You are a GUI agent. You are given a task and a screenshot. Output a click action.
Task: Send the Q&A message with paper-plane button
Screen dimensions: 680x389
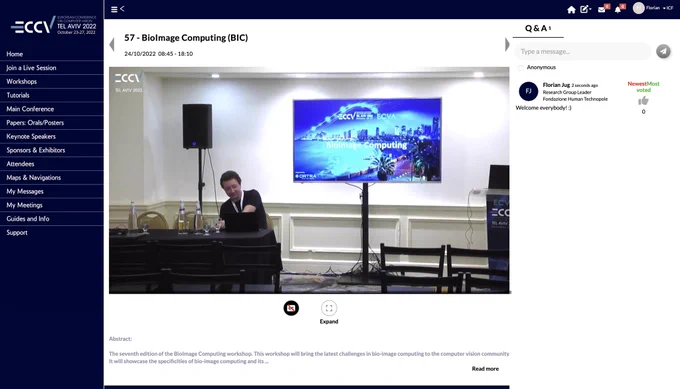[x=663, y=51]
